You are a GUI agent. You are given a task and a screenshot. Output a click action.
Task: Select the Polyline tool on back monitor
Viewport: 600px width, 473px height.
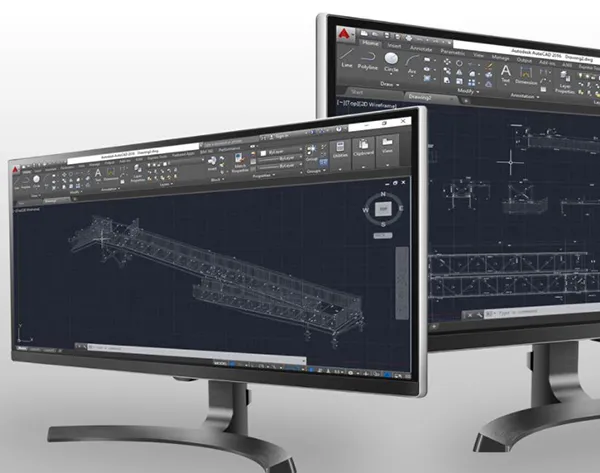(x=367, y=61)
